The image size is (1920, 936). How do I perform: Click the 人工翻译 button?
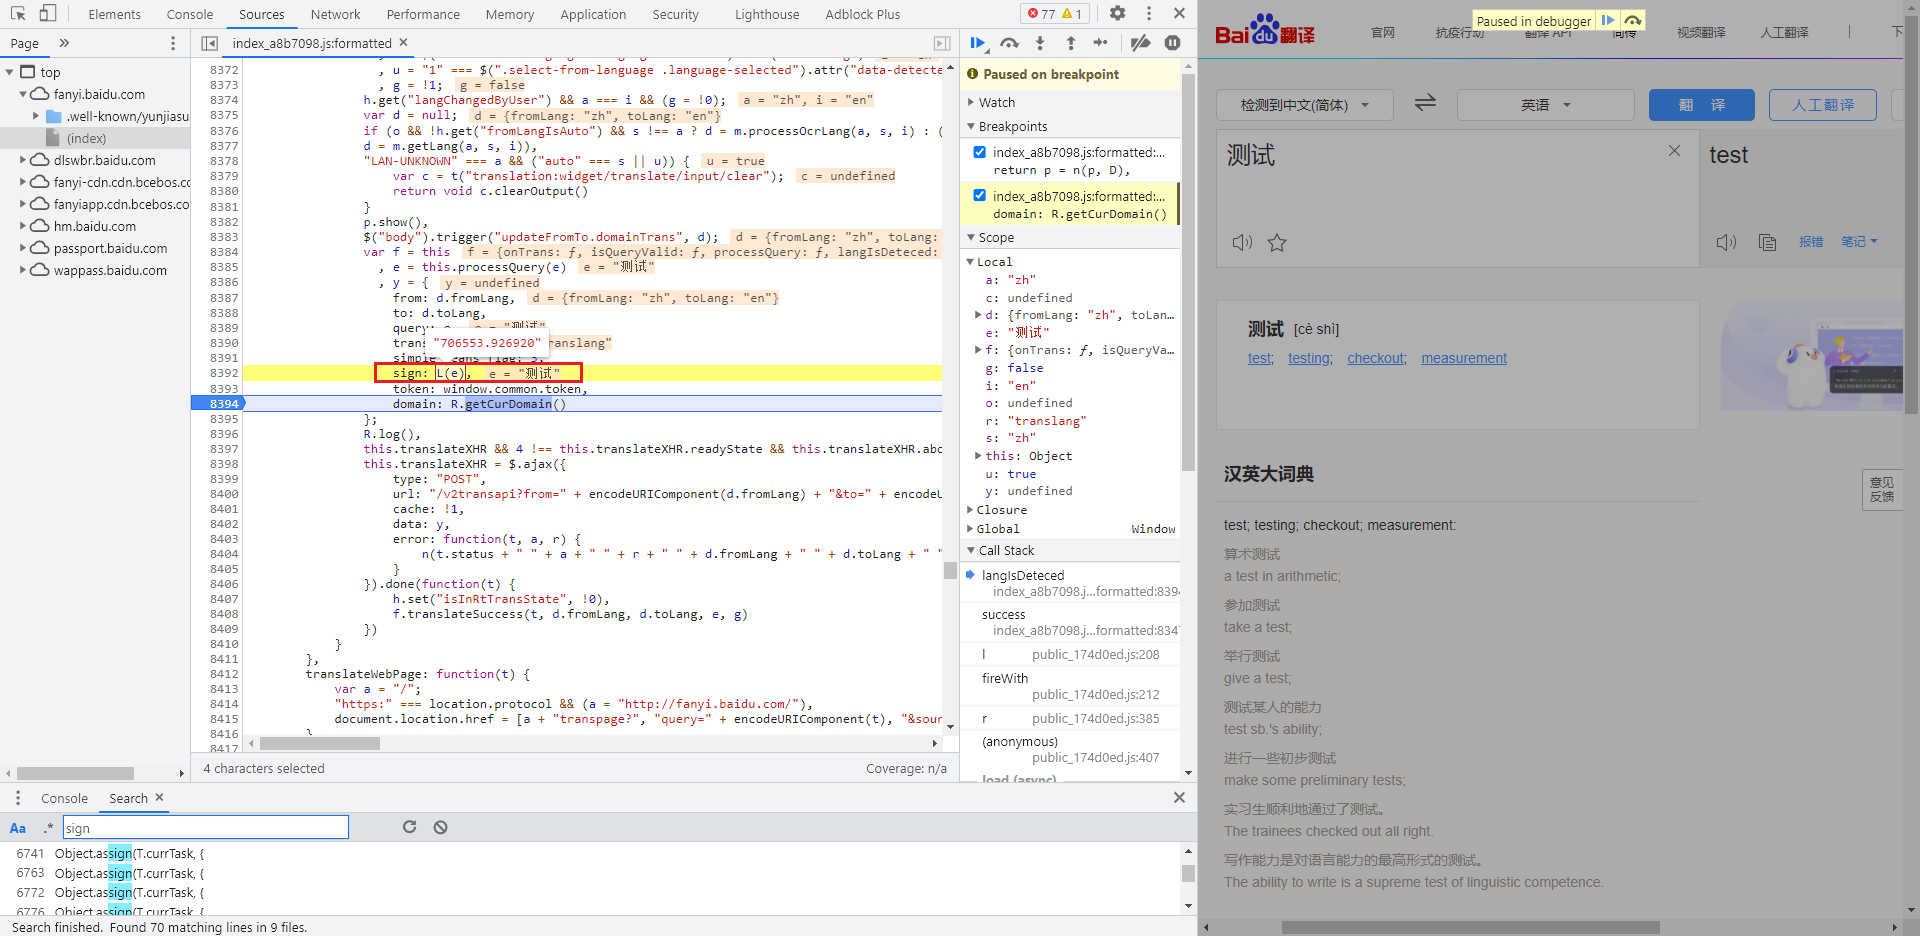[x=1822, y=104]
